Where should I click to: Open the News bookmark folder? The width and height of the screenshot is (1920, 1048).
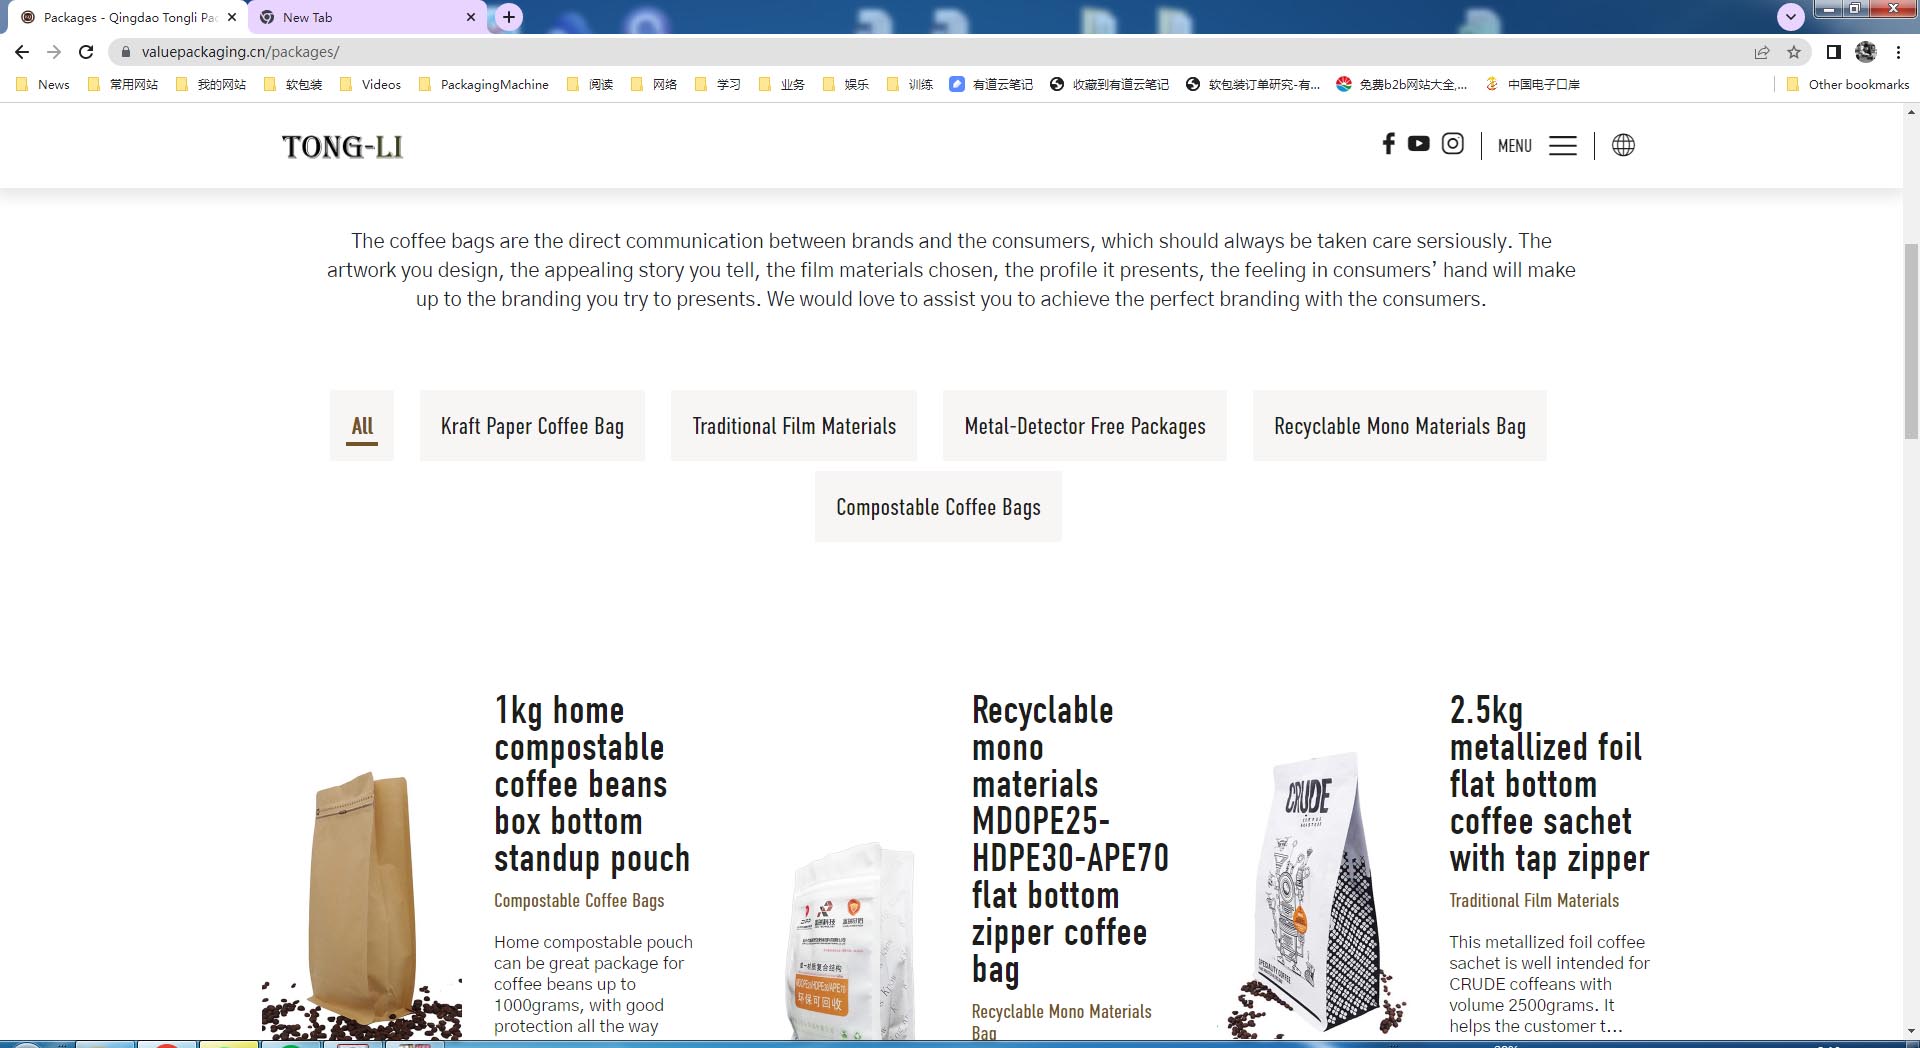(x=43, y=84)
